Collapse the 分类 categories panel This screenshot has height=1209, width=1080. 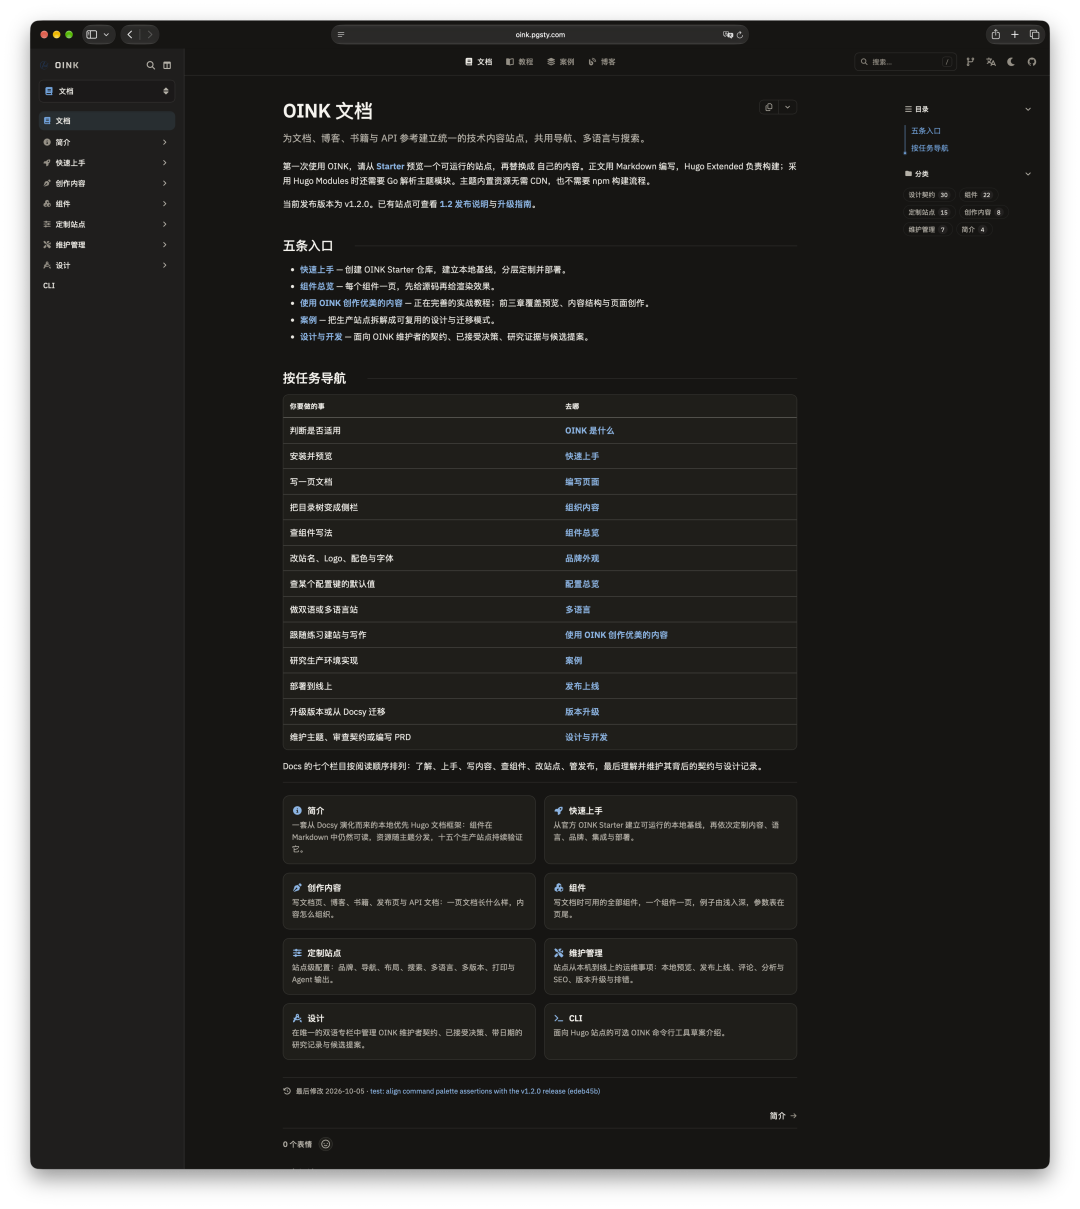[1028, 174]
